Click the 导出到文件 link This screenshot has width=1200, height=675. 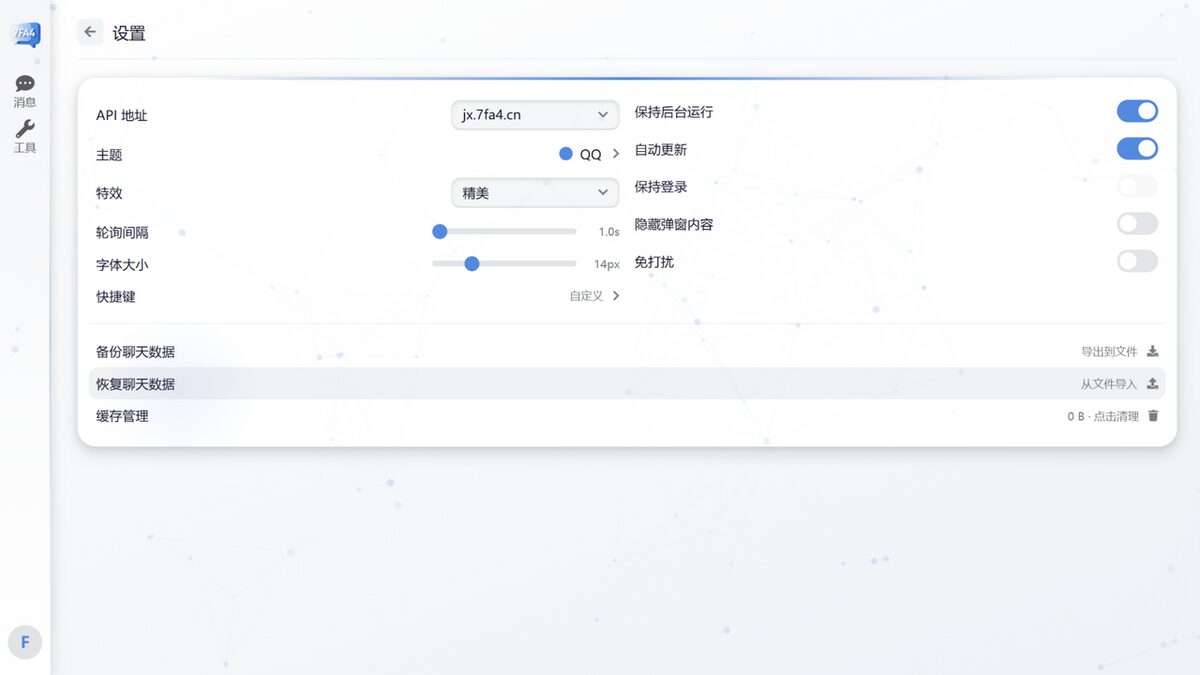pos(1109,352)
